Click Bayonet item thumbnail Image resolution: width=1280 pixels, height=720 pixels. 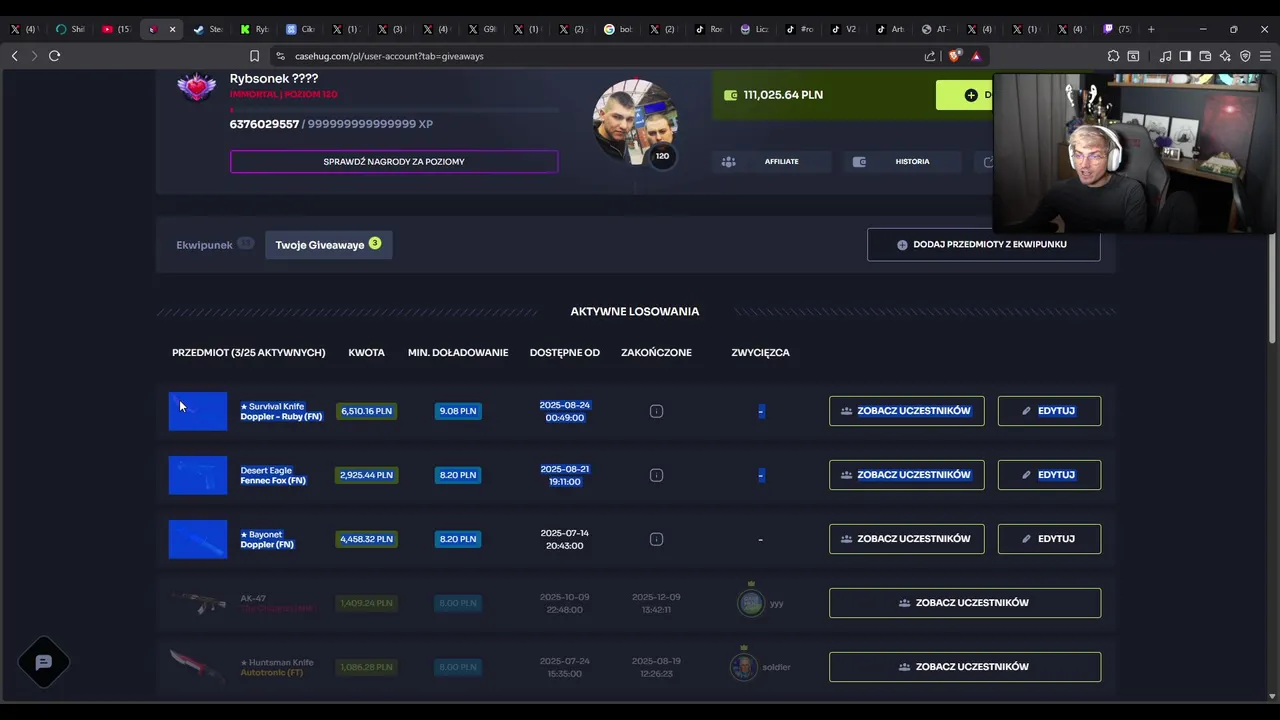[x=198, y=539]
